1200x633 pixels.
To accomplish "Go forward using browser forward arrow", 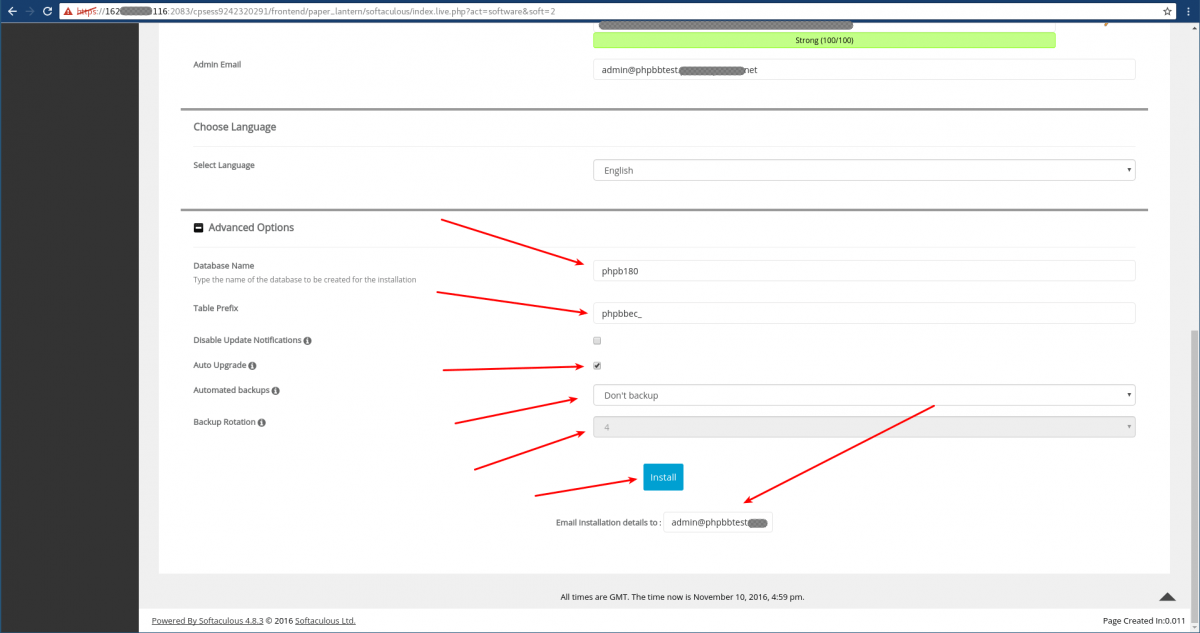I will 28,11.
